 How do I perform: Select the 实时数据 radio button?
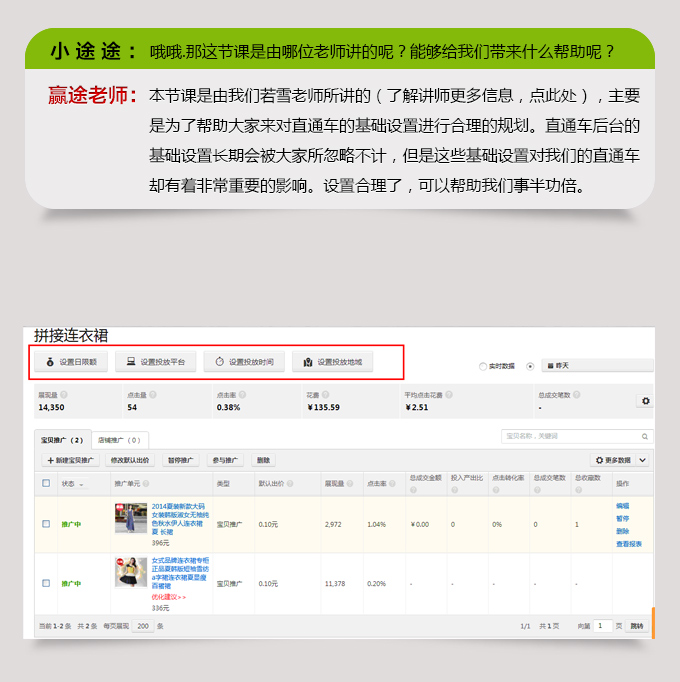pyautogui.click(x=482, y=366)
